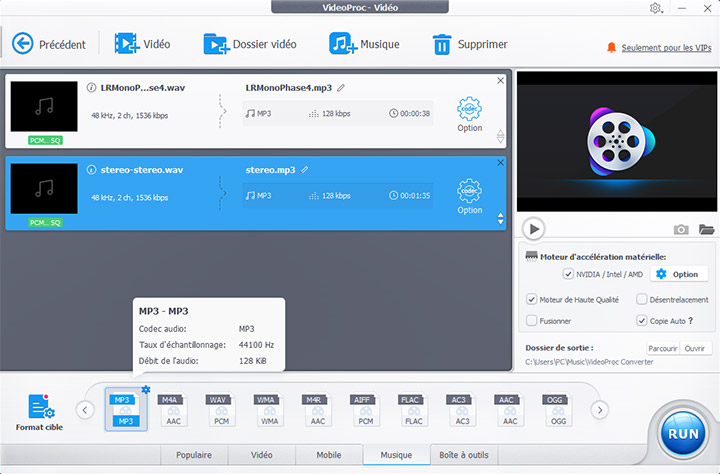Take a snapshot with camera icon
The height and width of the screenshot is (474, 720).
(x=681, y=229)
